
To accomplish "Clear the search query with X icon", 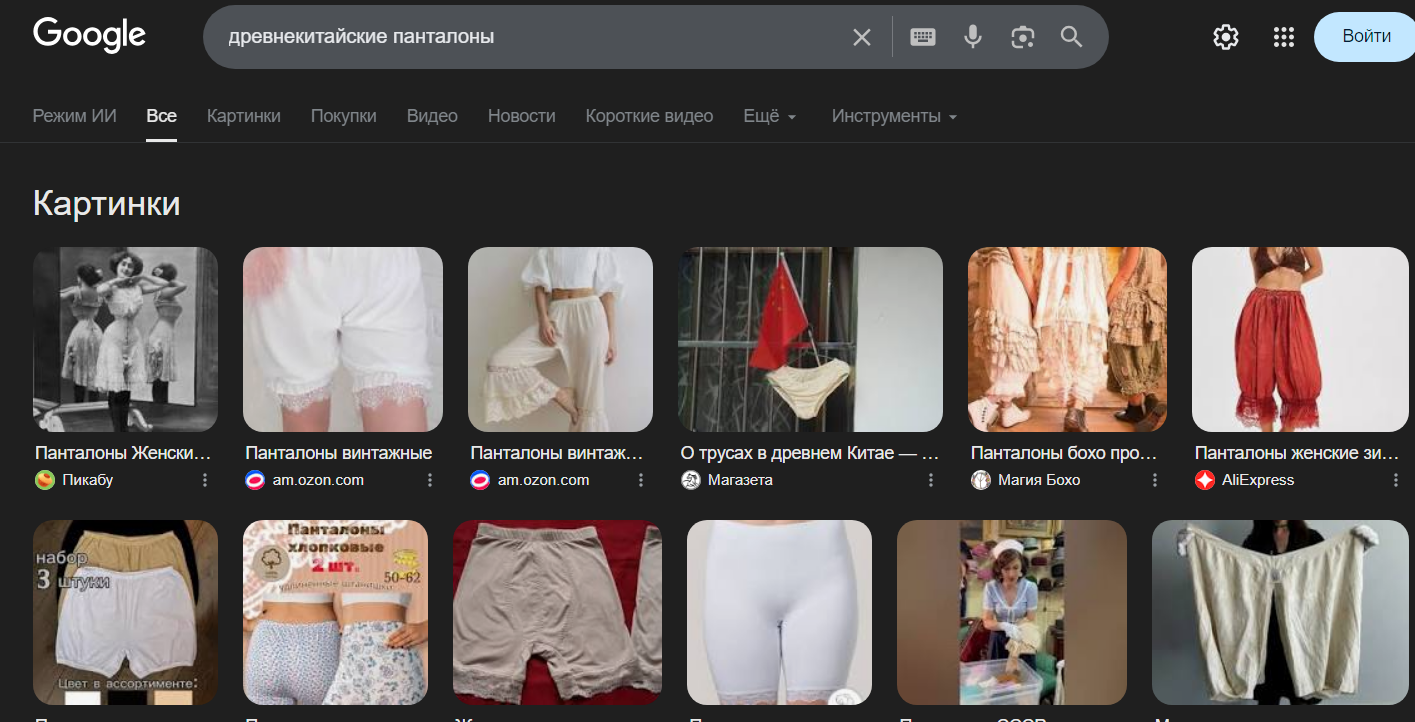I will (862, 37).
